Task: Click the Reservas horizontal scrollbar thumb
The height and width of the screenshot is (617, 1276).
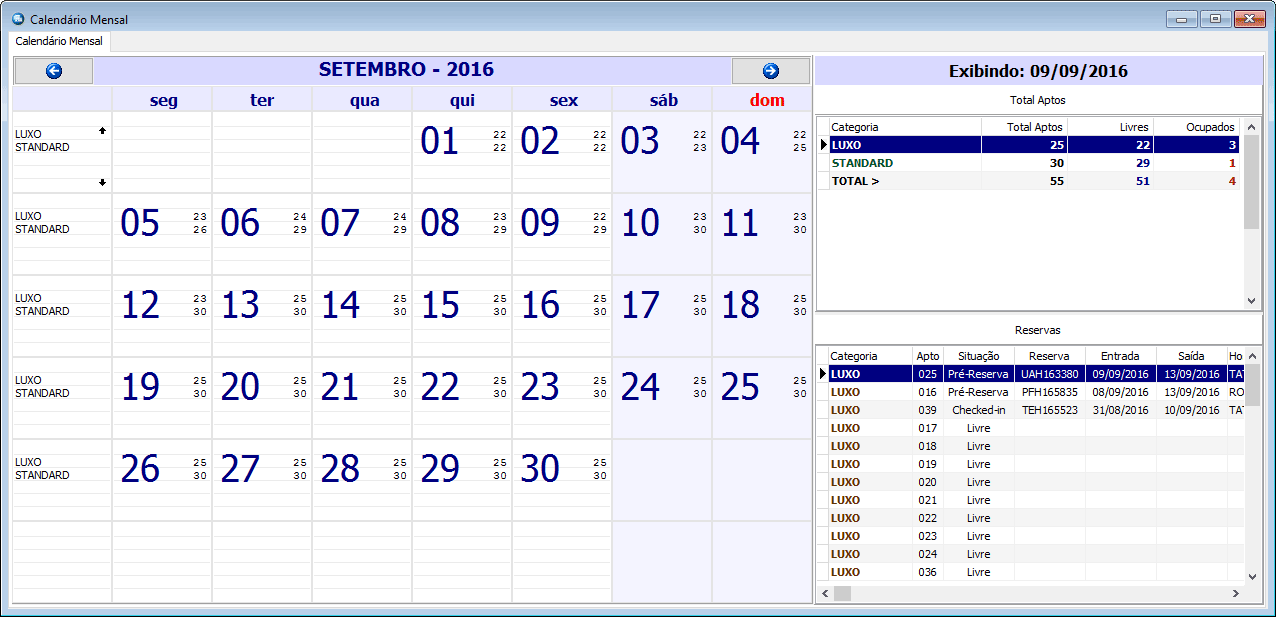Action: 843,593
